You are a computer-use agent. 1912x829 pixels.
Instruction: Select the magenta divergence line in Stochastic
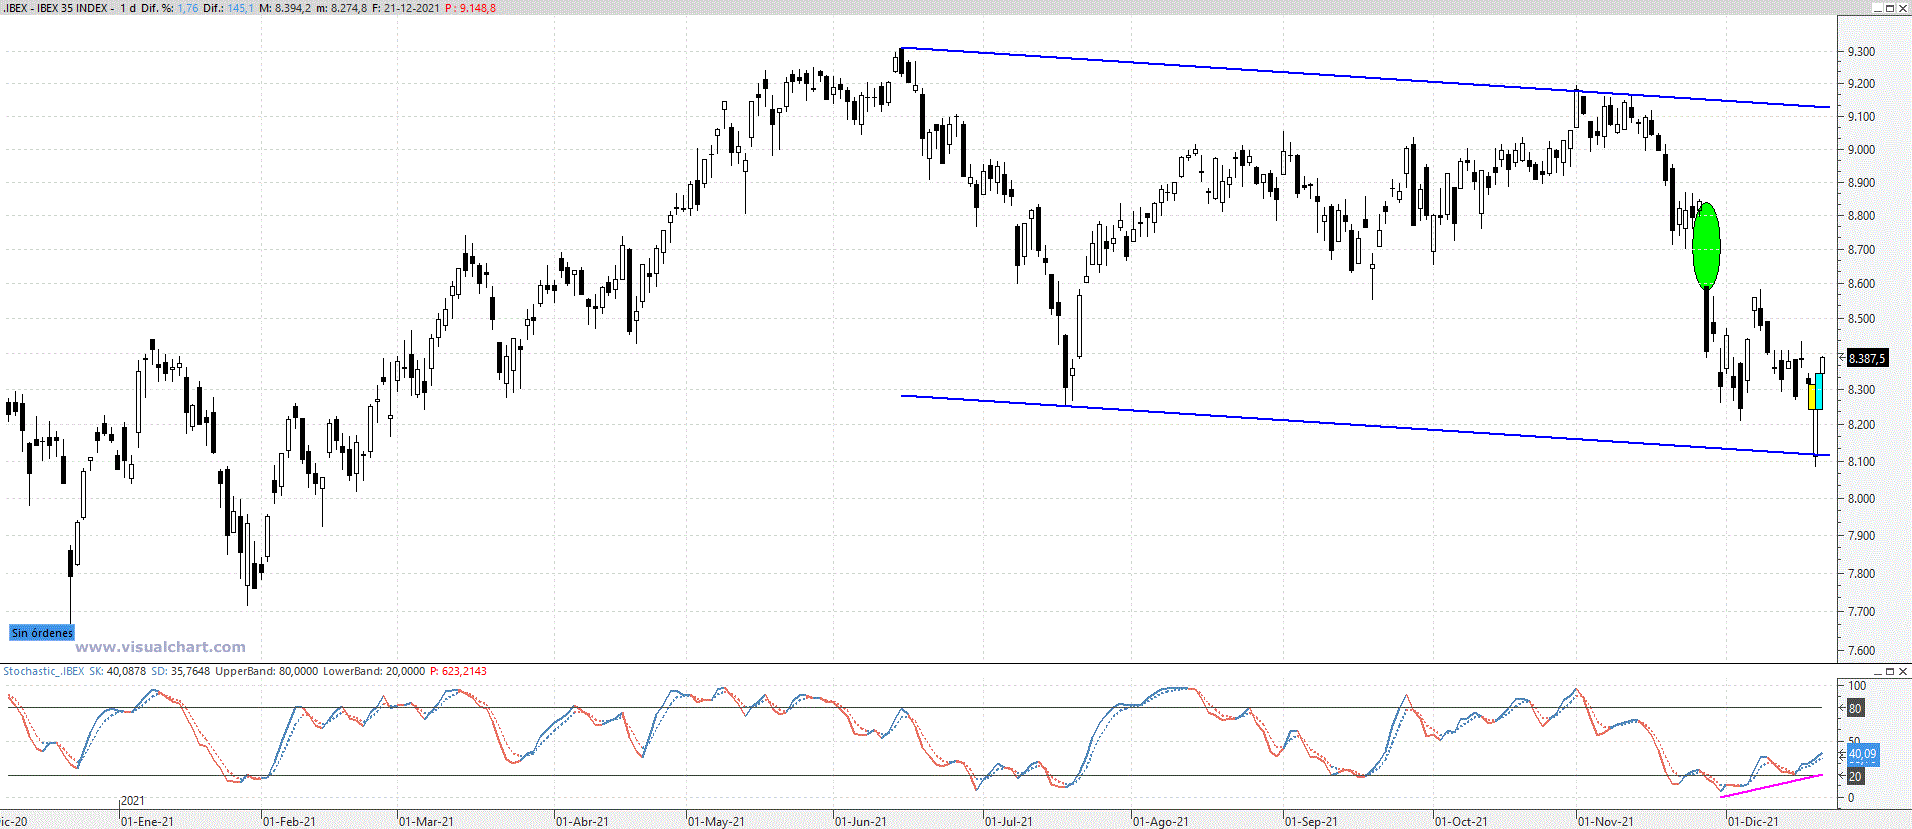coord(1770,786)
